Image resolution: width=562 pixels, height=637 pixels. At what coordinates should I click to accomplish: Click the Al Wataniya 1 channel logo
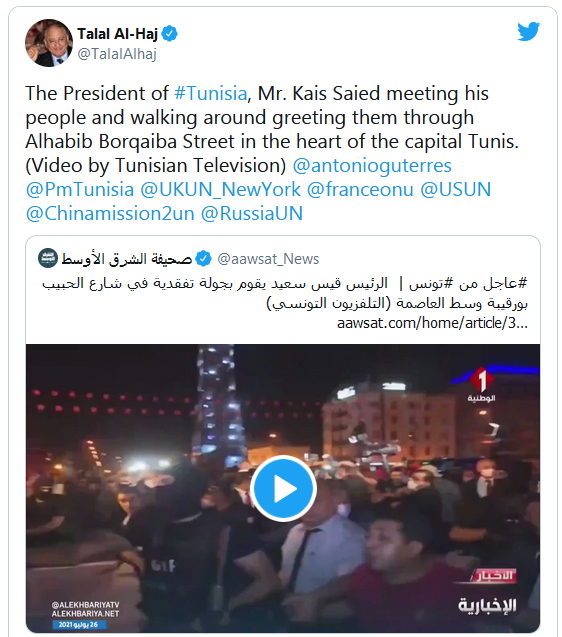481,384
